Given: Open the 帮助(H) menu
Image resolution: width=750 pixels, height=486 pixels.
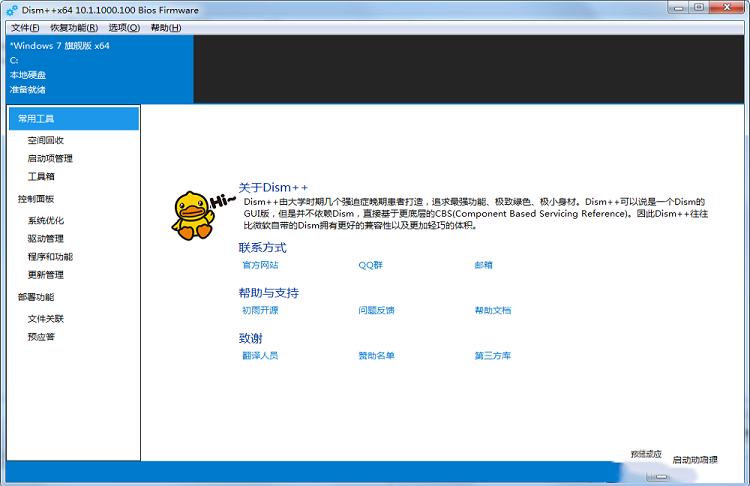Looking at the screenshot, I should [166, 28].
